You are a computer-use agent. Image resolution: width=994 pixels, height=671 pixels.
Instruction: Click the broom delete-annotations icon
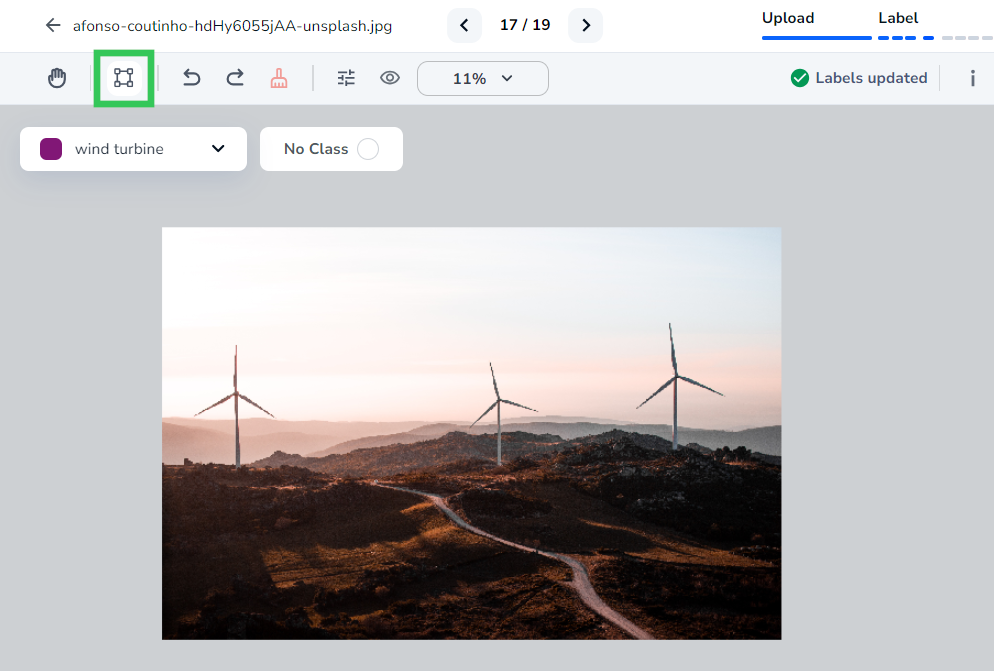click(x=279, y=77)
